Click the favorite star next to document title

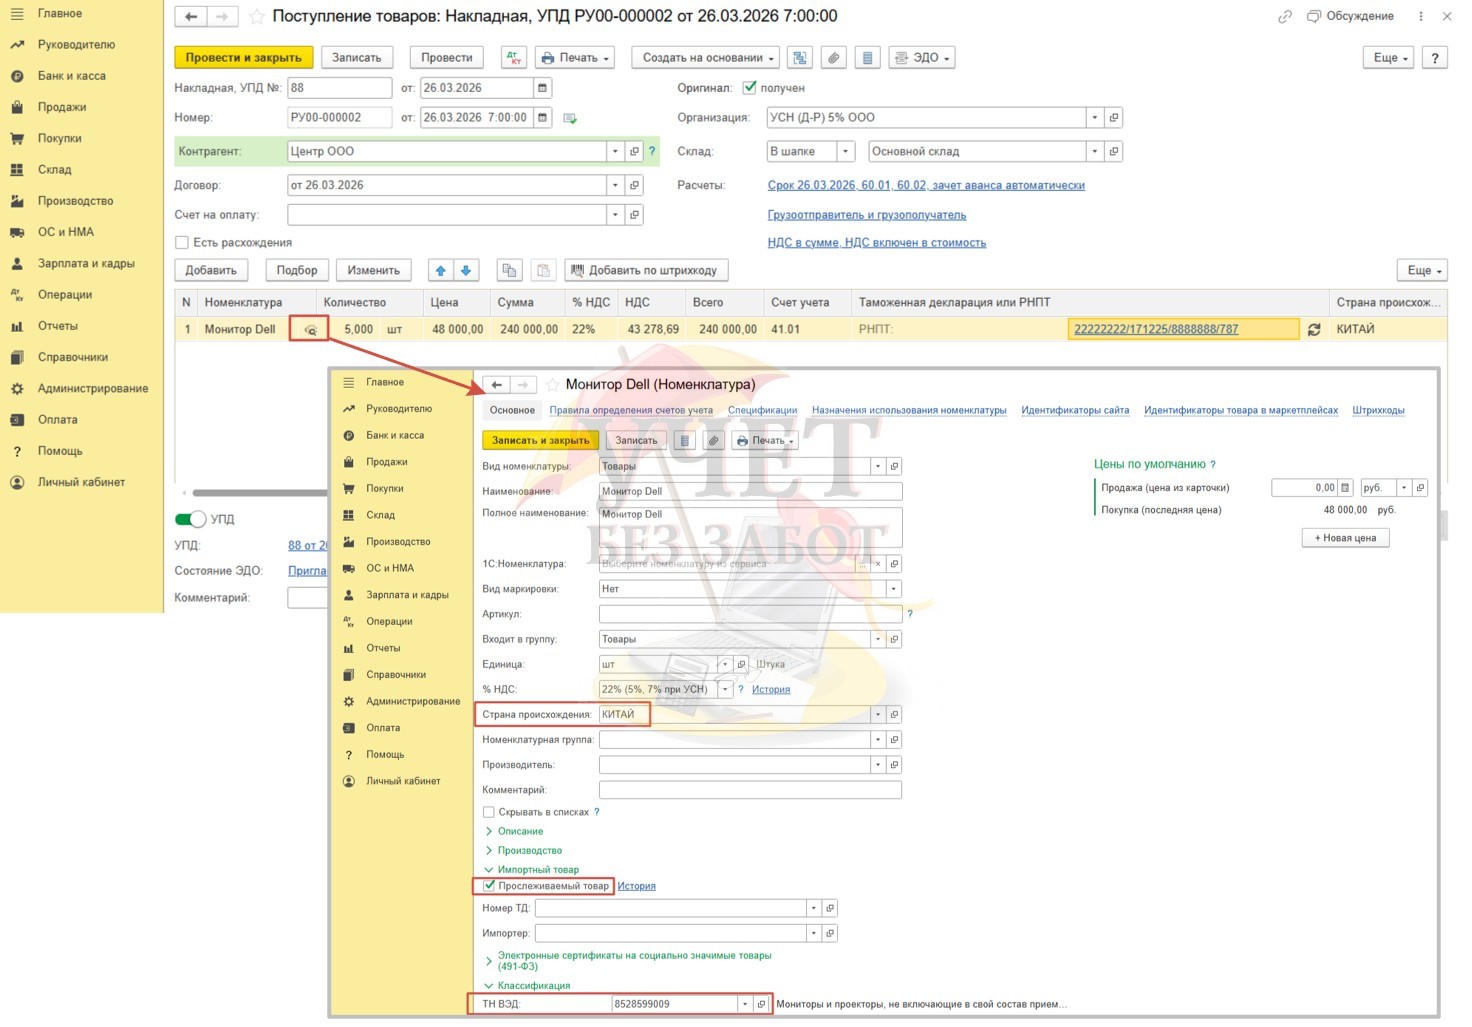[x=257, y=17]
